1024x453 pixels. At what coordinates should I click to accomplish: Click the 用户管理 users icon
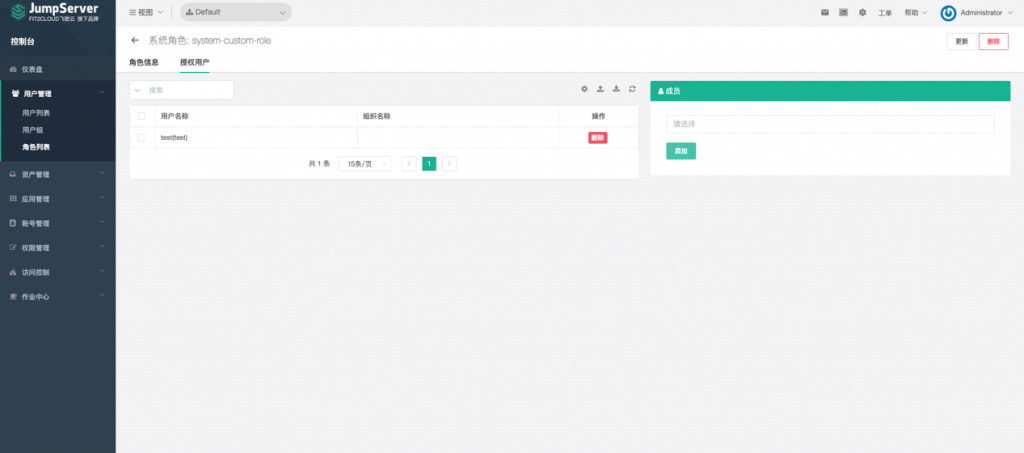pyautogui.click(x=15, y=94)
